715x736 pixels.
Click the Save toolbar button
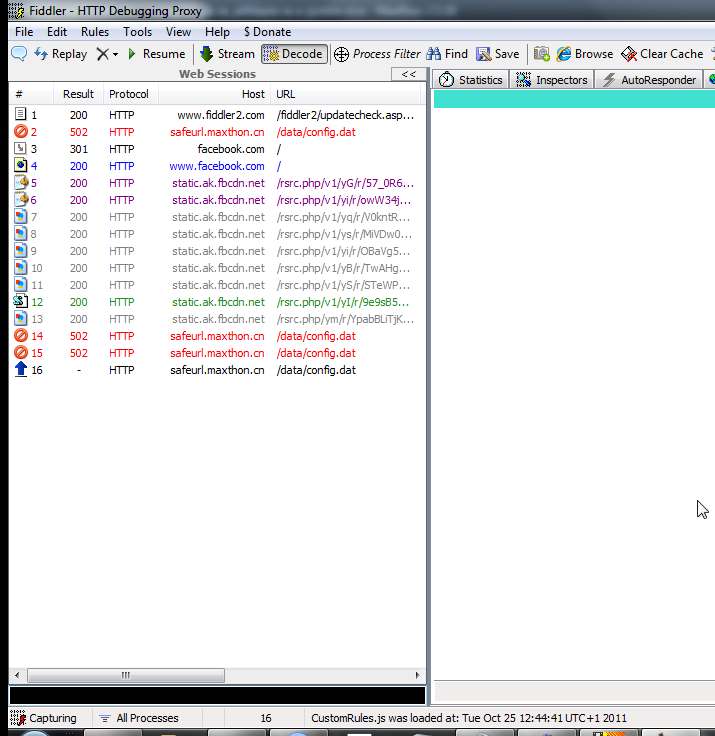tap(498, 54)
